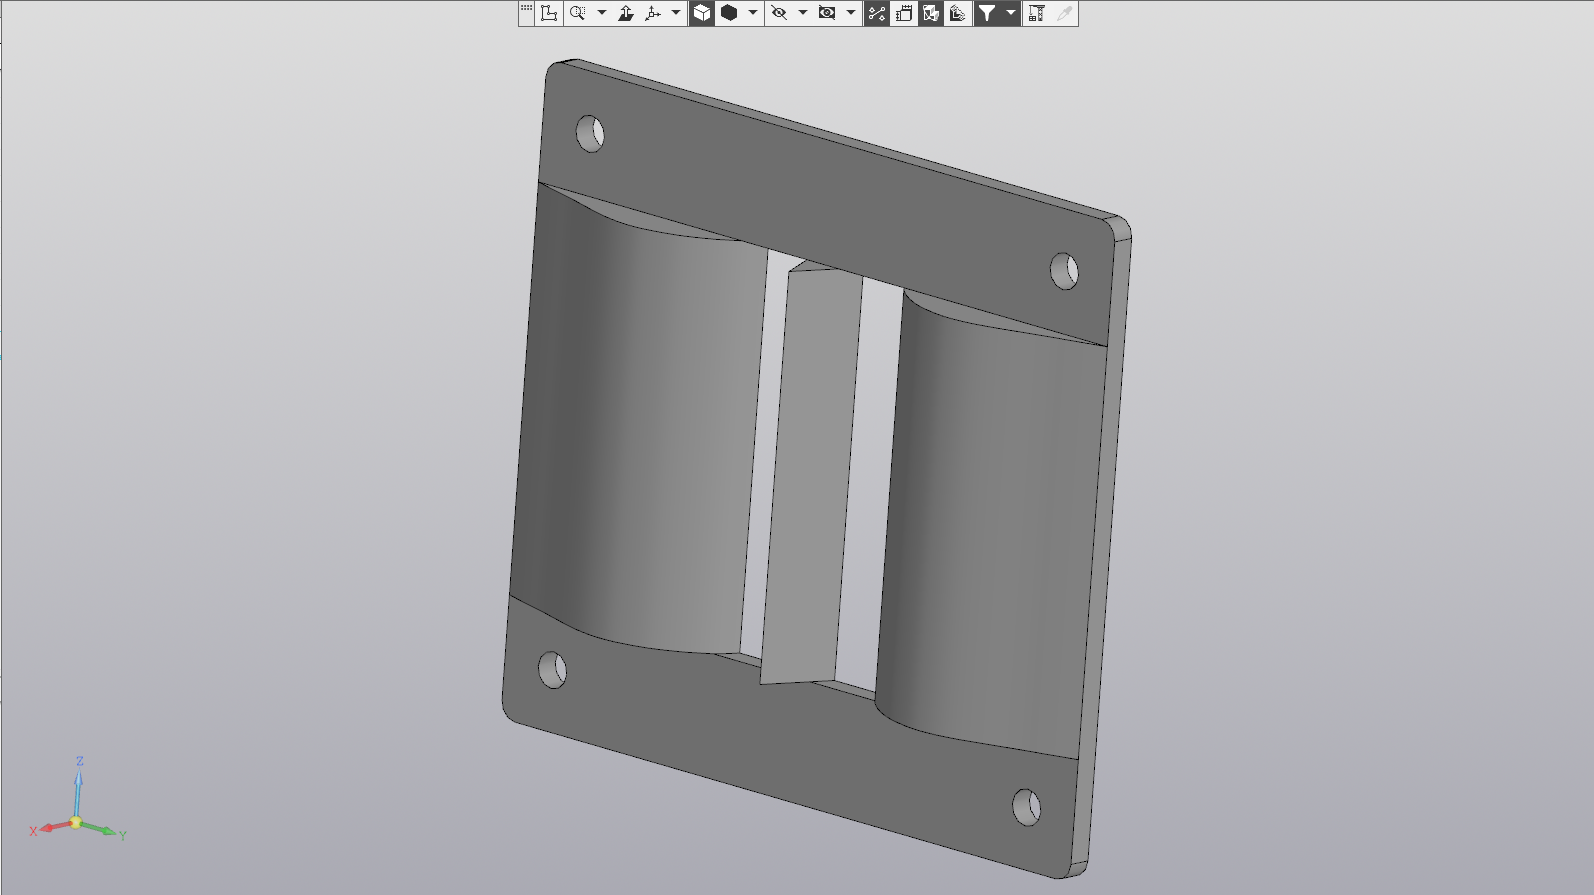The height and width of the screenshot is (895, 1594).
Task: Toggle the hide objects crossed-eye icon
Action: click(779, 13)
